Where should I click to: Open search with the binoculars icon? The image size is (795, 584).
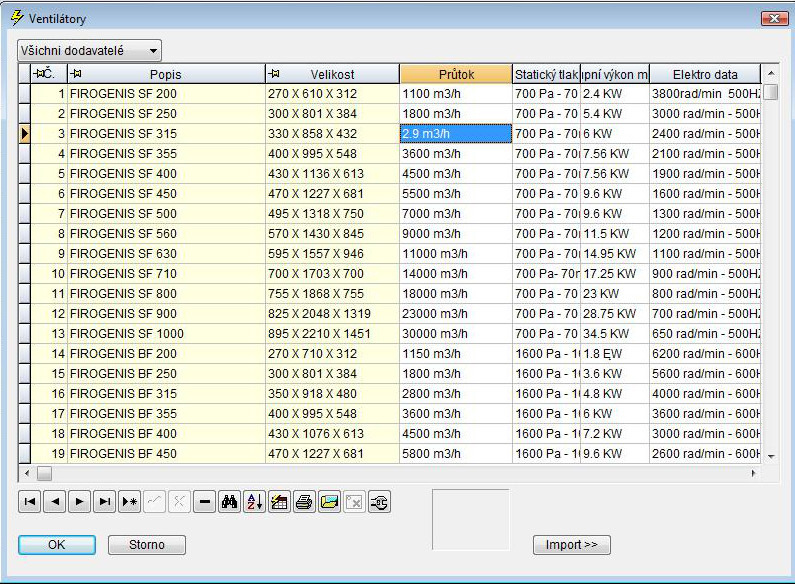(x=229, y=502)
